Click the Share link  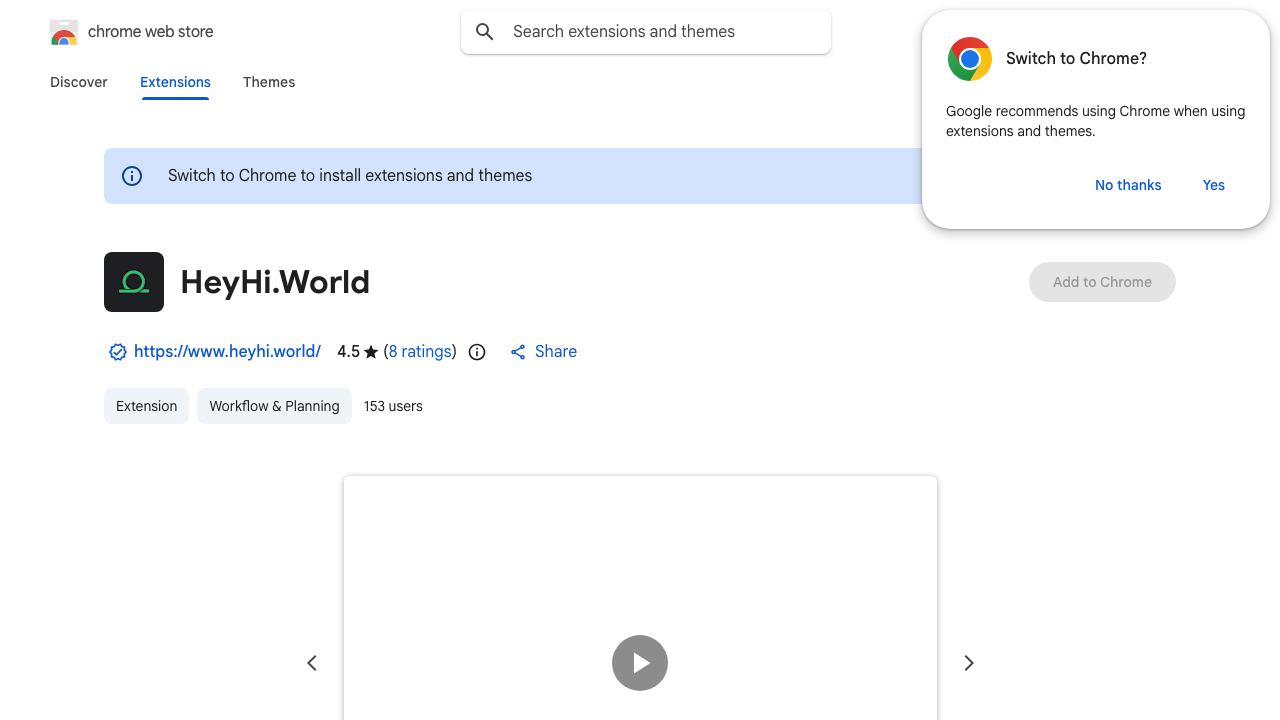556,352
